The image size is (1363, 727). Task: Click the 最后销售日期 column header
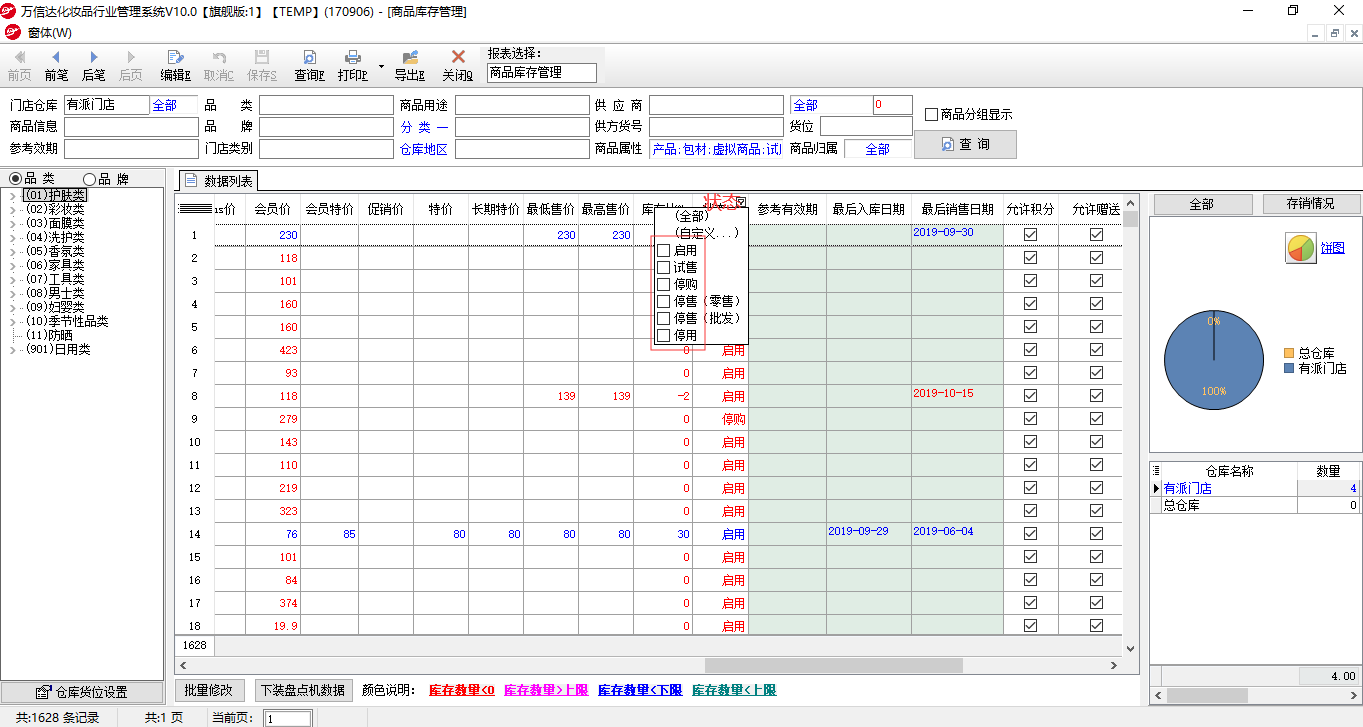click(957, 209)
